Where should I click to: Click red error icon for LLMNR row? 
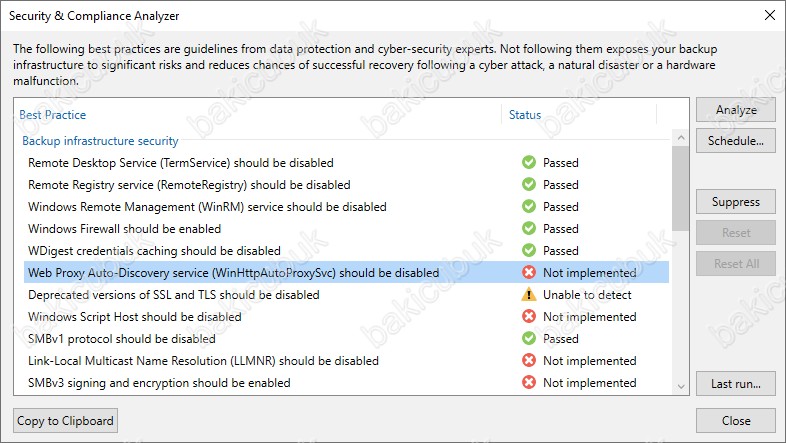click(x=528, y=360)
